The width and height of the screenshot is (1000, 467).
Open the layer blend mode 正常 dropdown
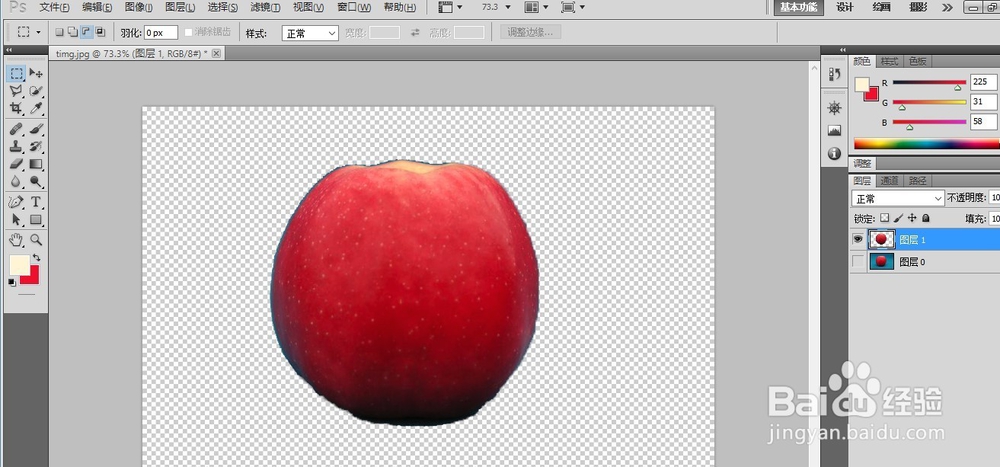(x=897, y=198)
